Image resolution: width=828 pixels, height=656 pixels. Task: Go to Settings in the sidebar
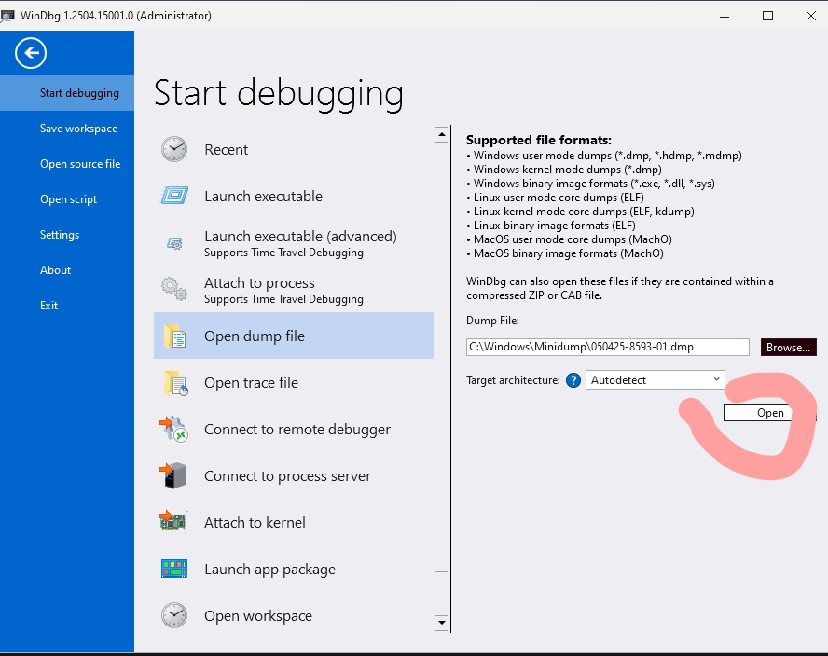tap(67, 235)
